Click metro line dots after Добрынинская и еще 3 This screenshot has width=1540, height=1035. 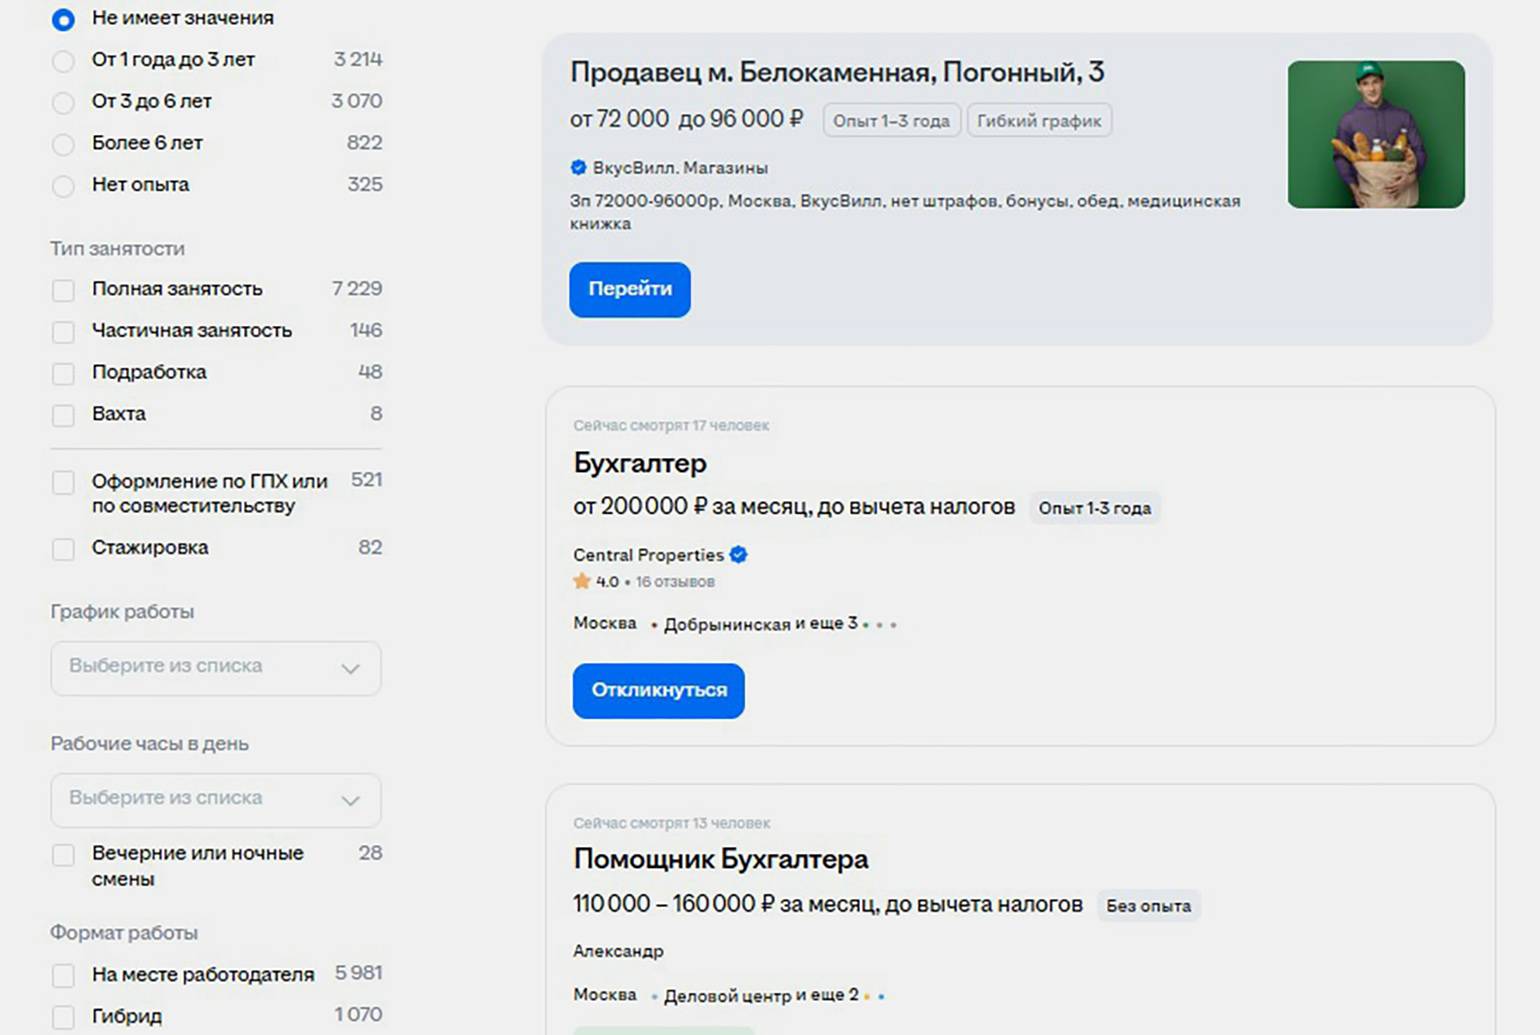click(x=879, y=624)
